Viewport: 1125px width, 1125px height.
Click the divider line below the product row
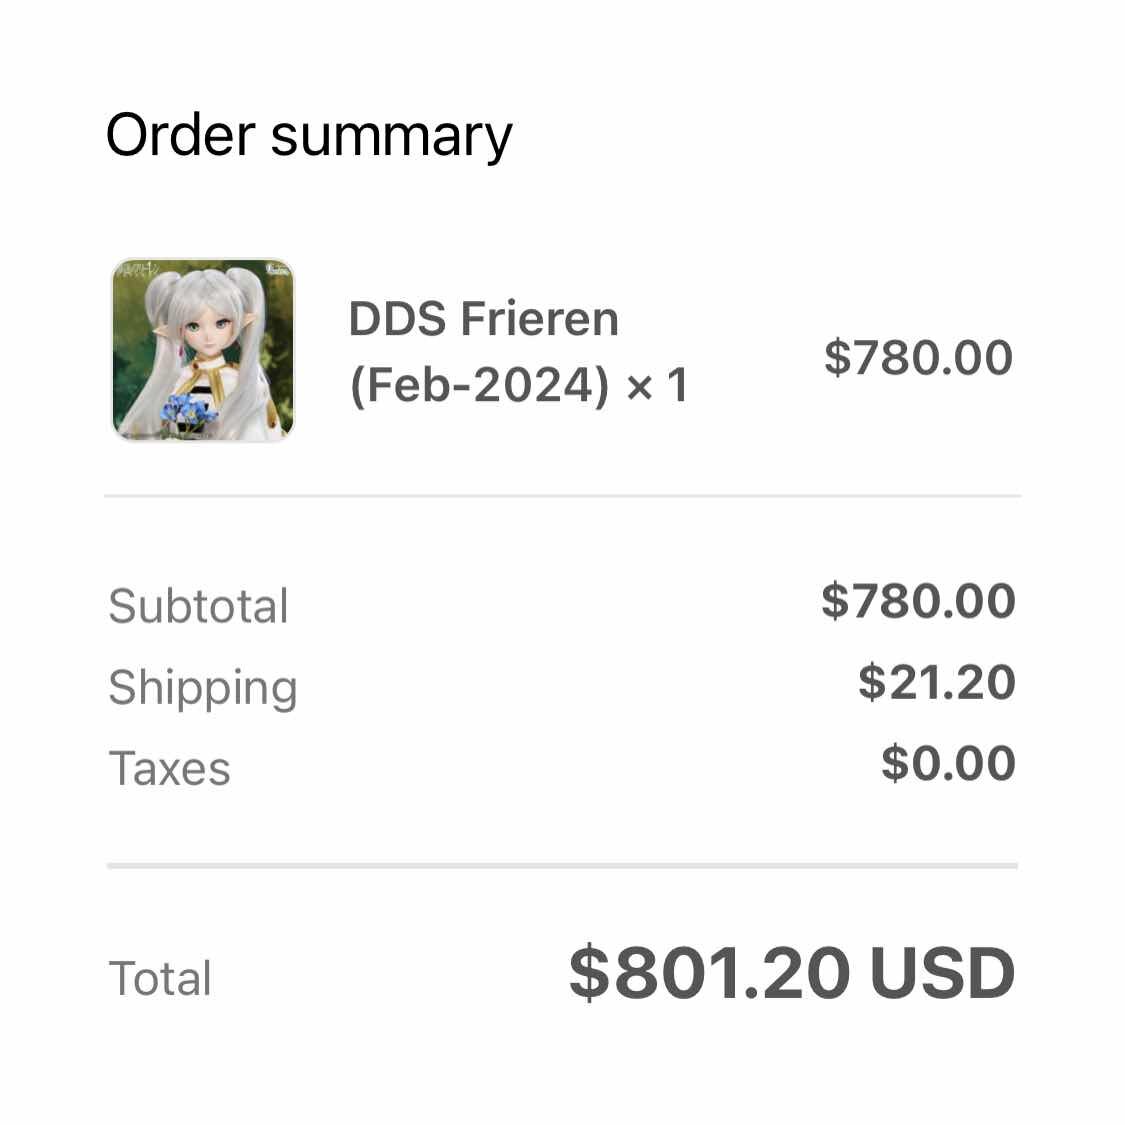(x=562, y=496)
